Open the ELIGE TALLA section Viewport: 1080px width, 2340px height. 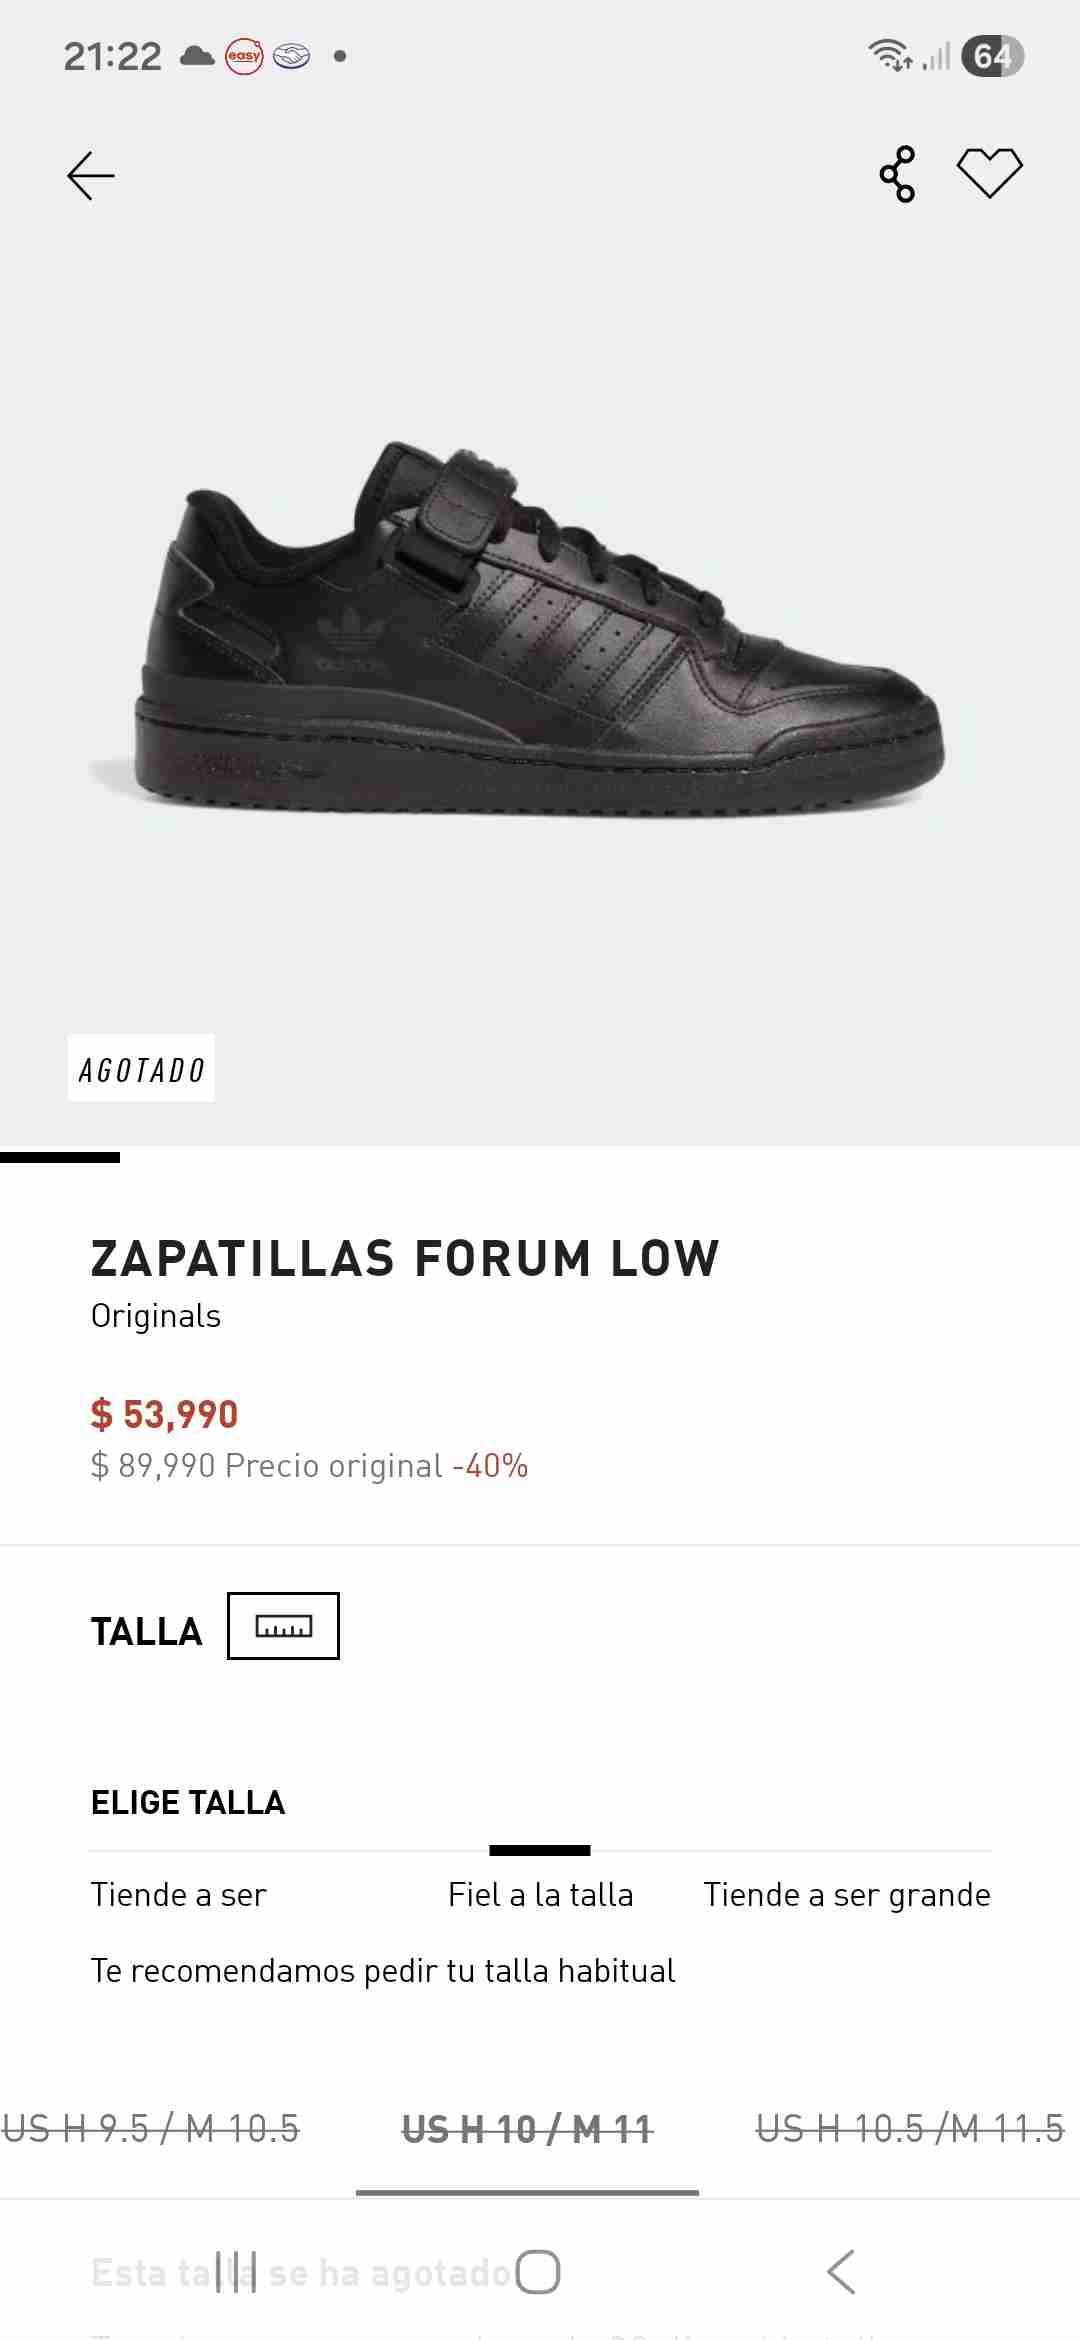188,1803
